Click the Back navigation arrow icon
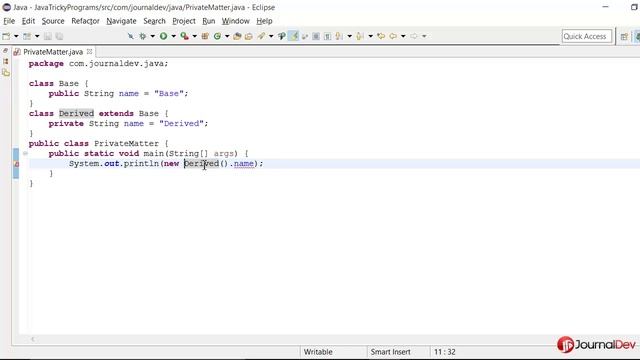Screen dimensions: 640x360 click(x=393, y=36)
